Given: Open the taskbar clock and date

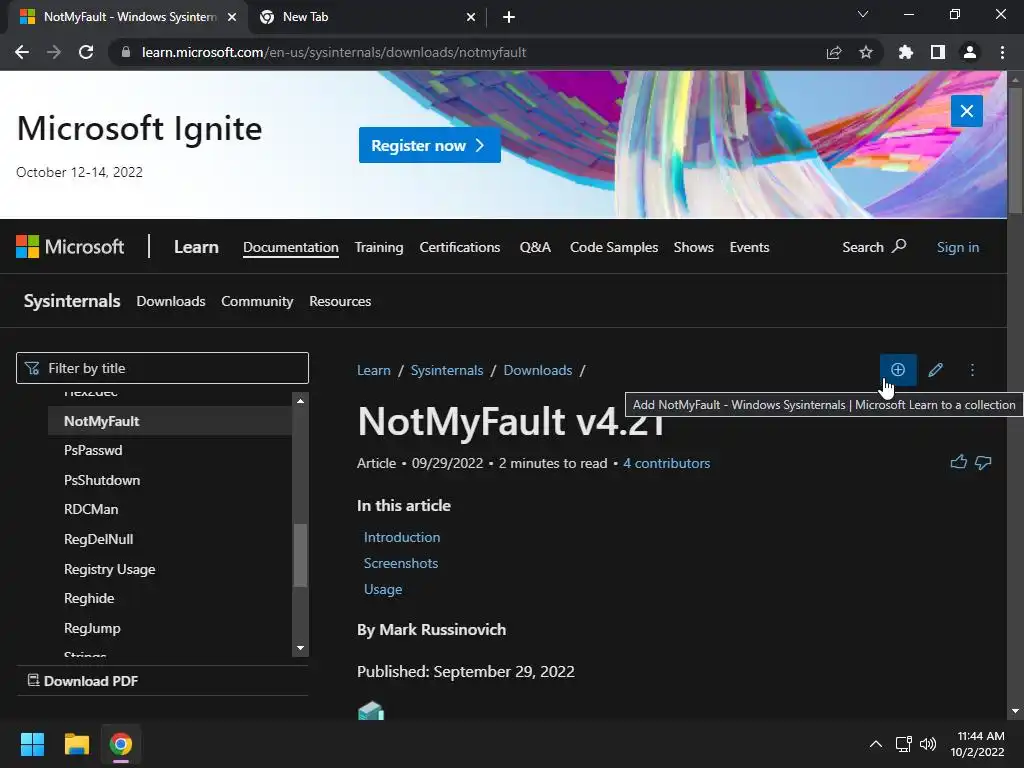Looking at the screenshot, I should coord(977,744).
